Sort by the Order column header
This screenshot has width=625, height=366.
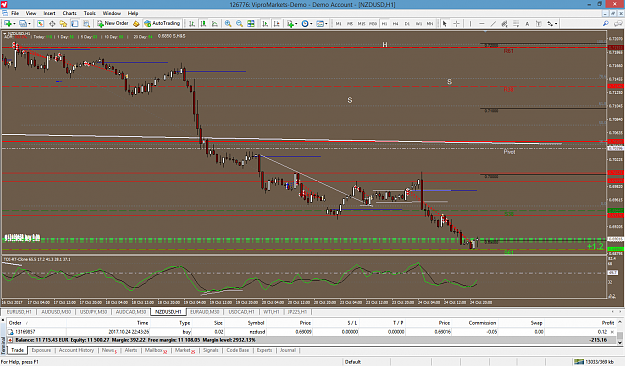click(x=15, y=323)
